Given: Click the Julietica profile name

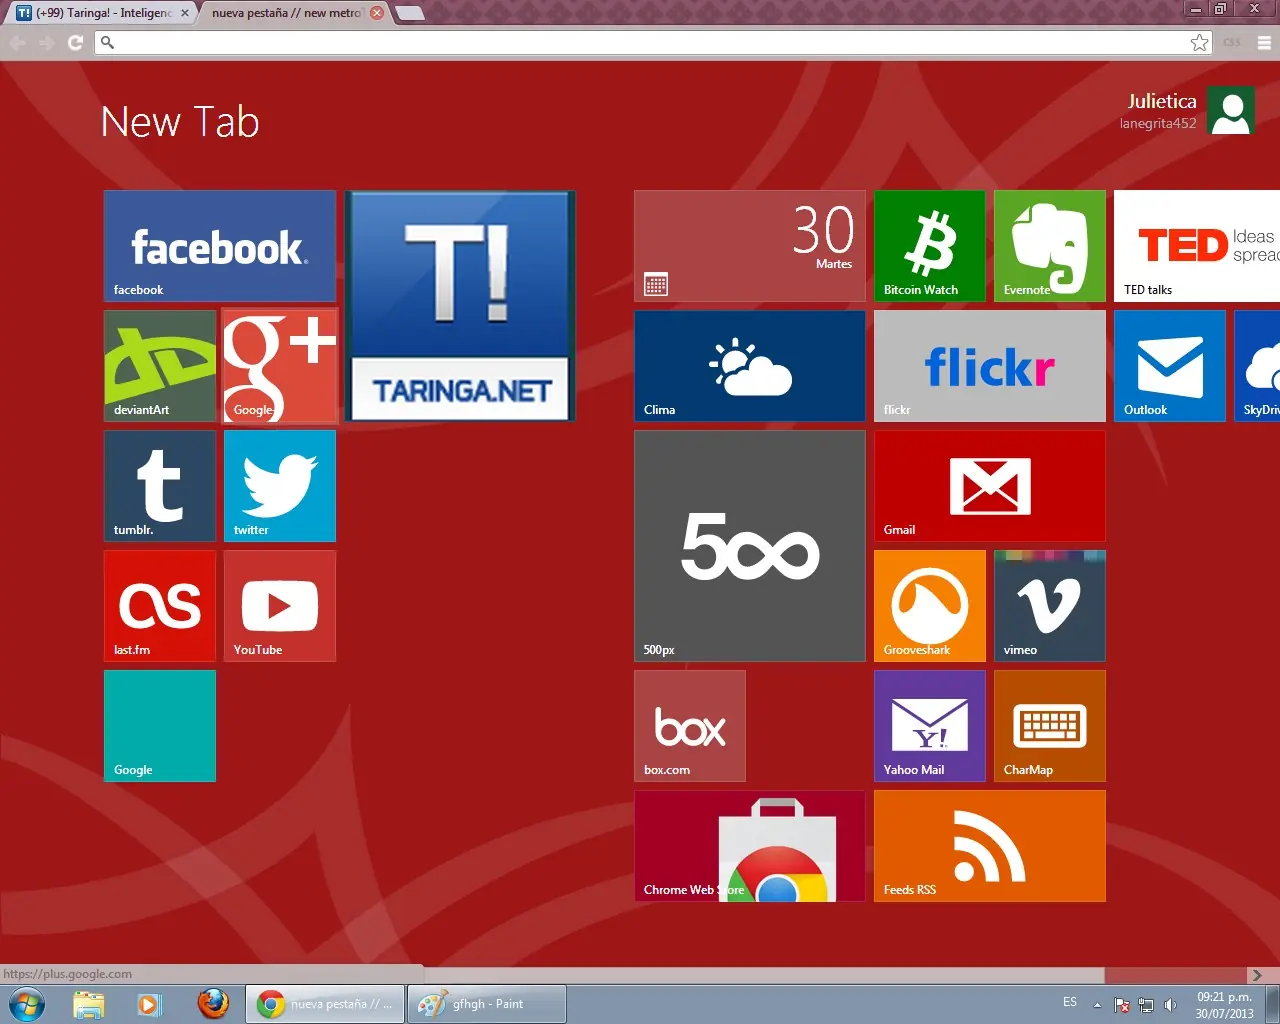Looking at the screenshot, I should [x=1162, y=101].
